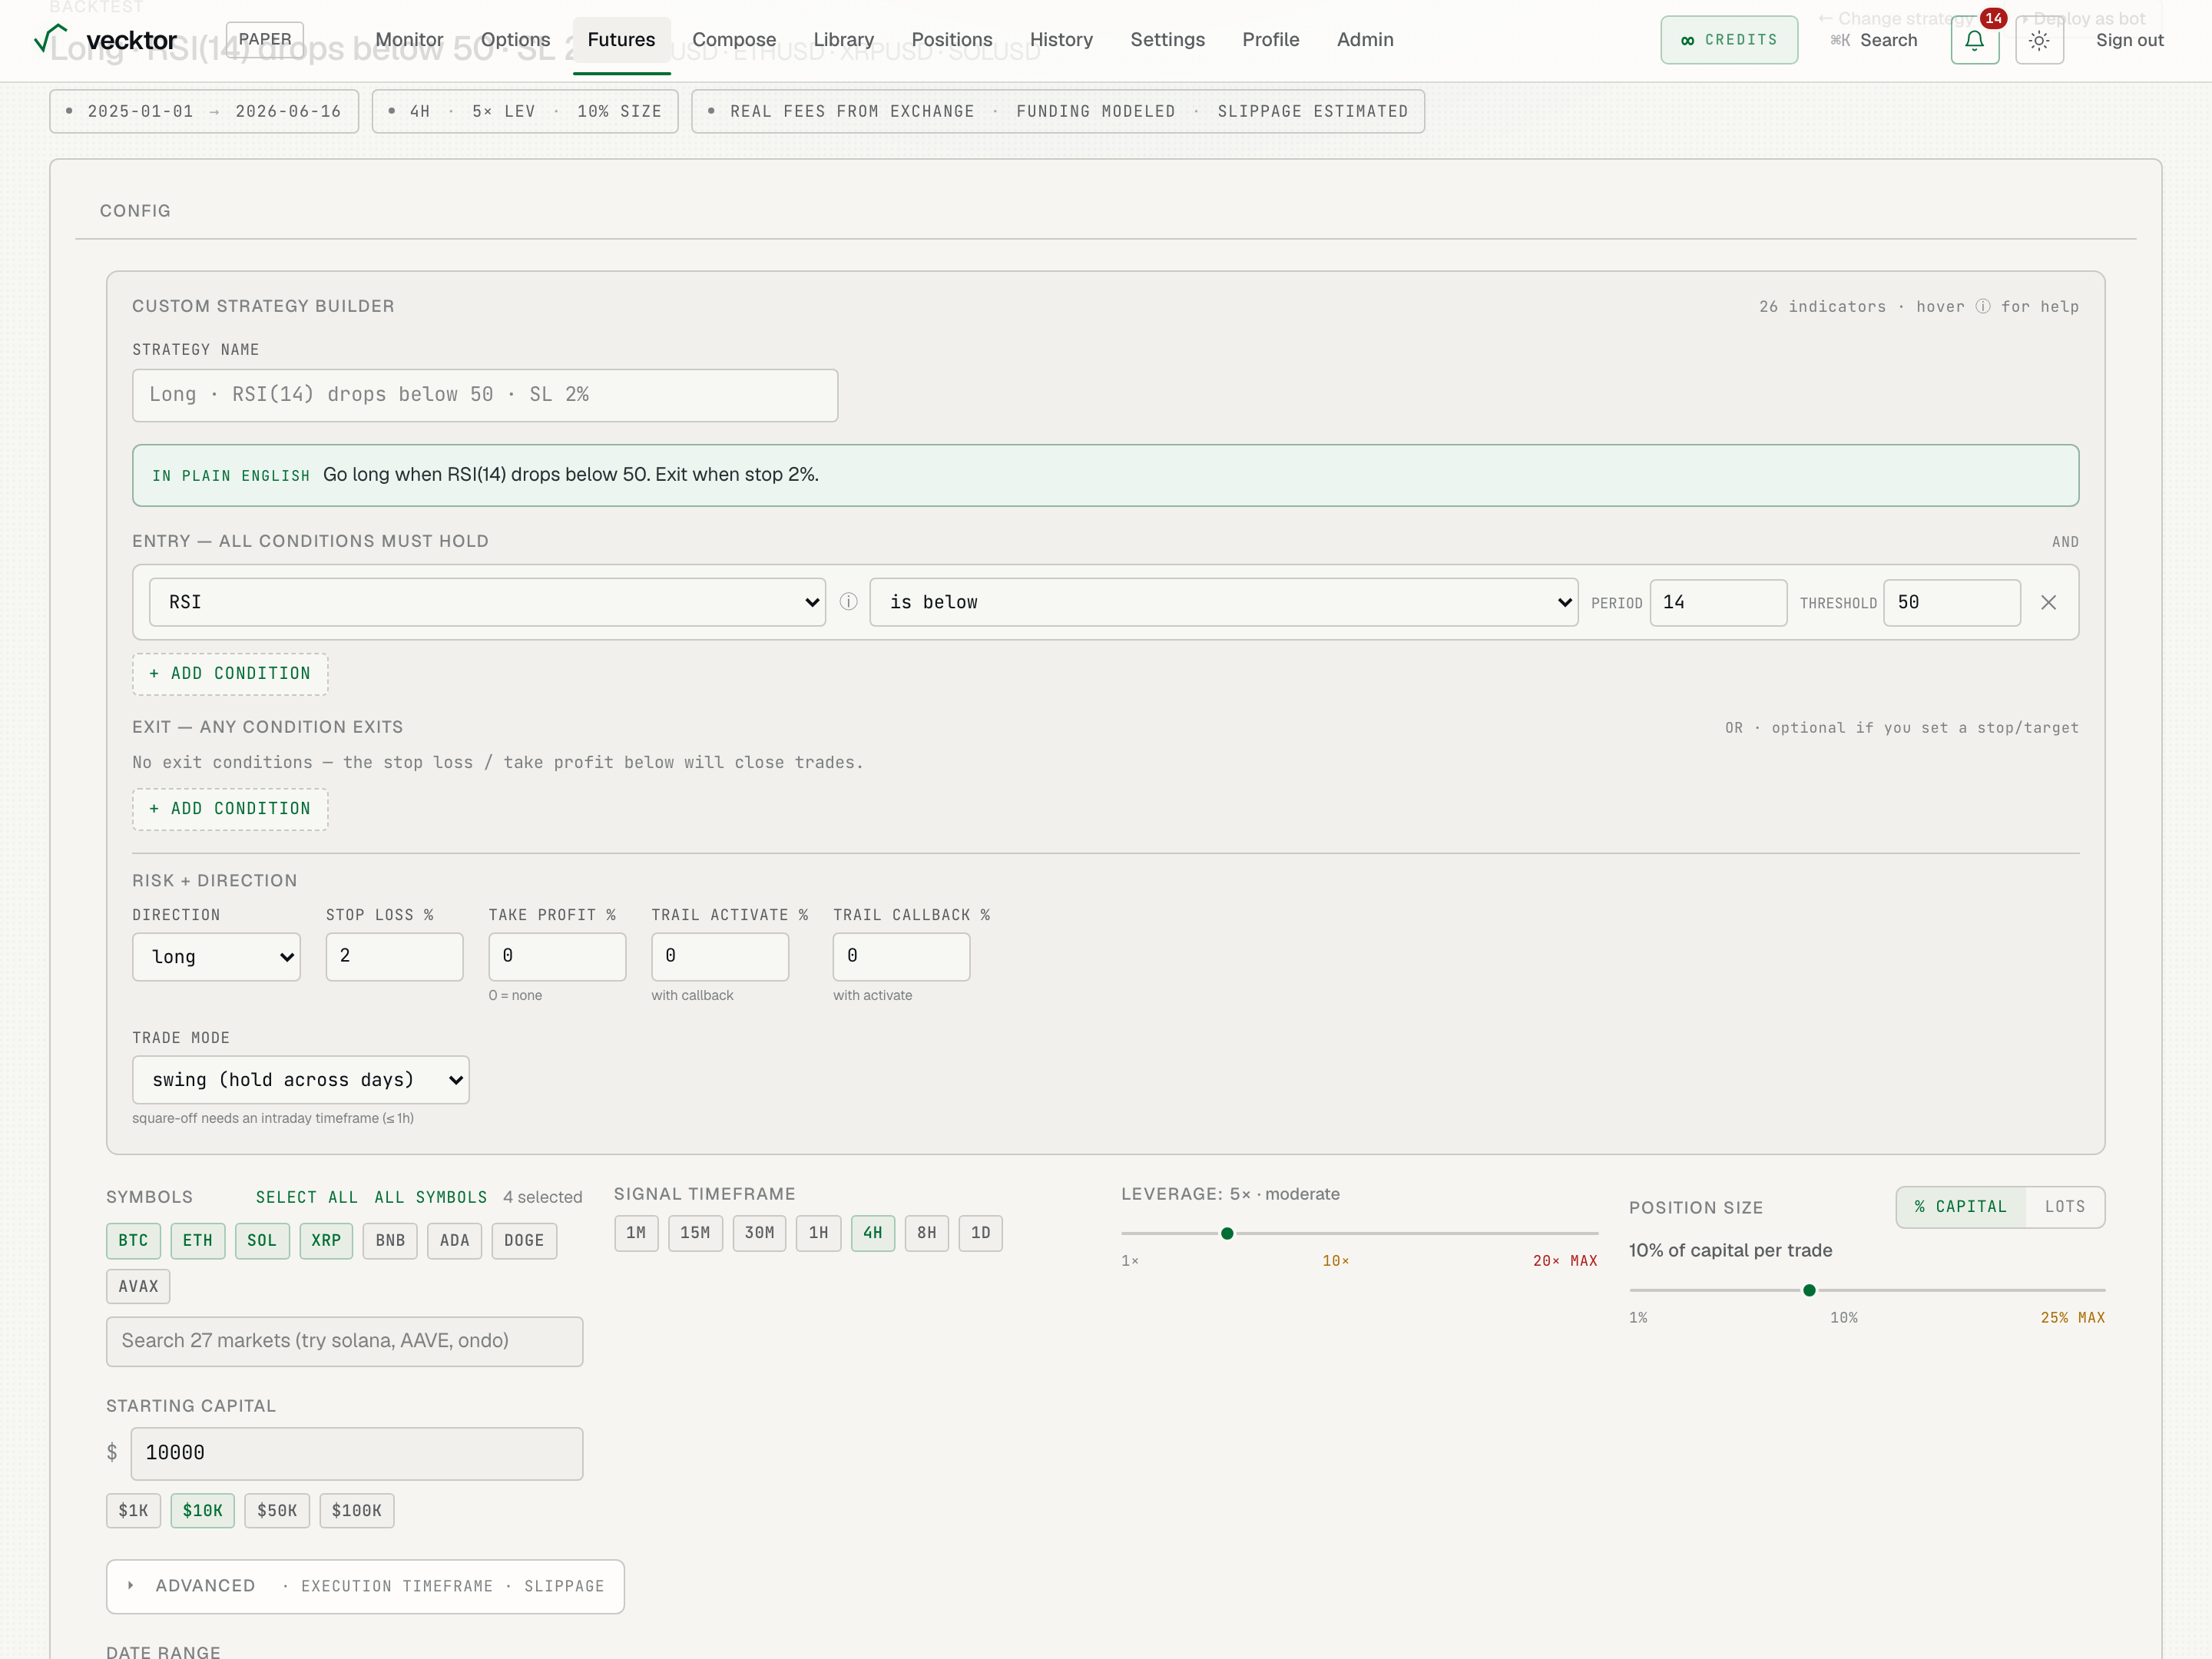Click the PAPER mode badge
This screenshot has width=2212, height=1659.
[265, 39]
